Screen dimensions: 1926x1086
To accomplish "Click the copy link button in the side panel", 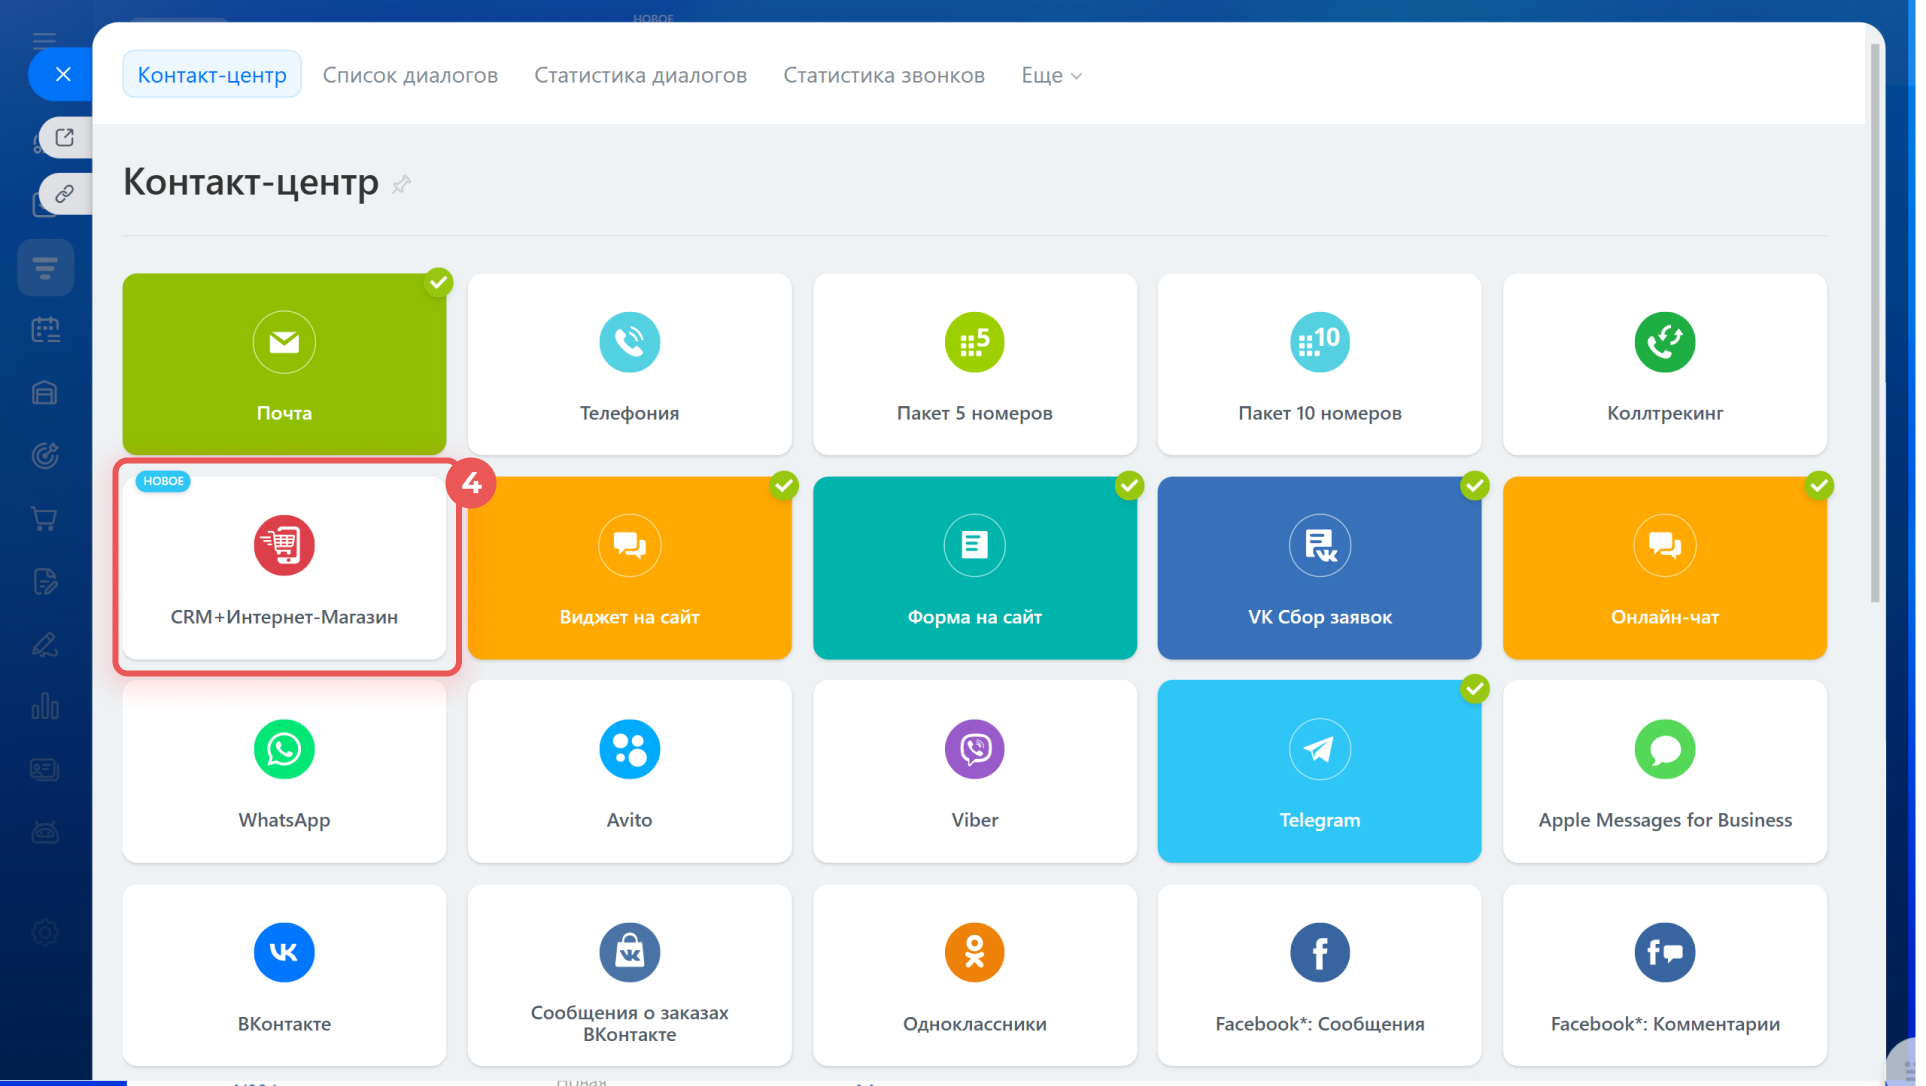I will (65, 194).
